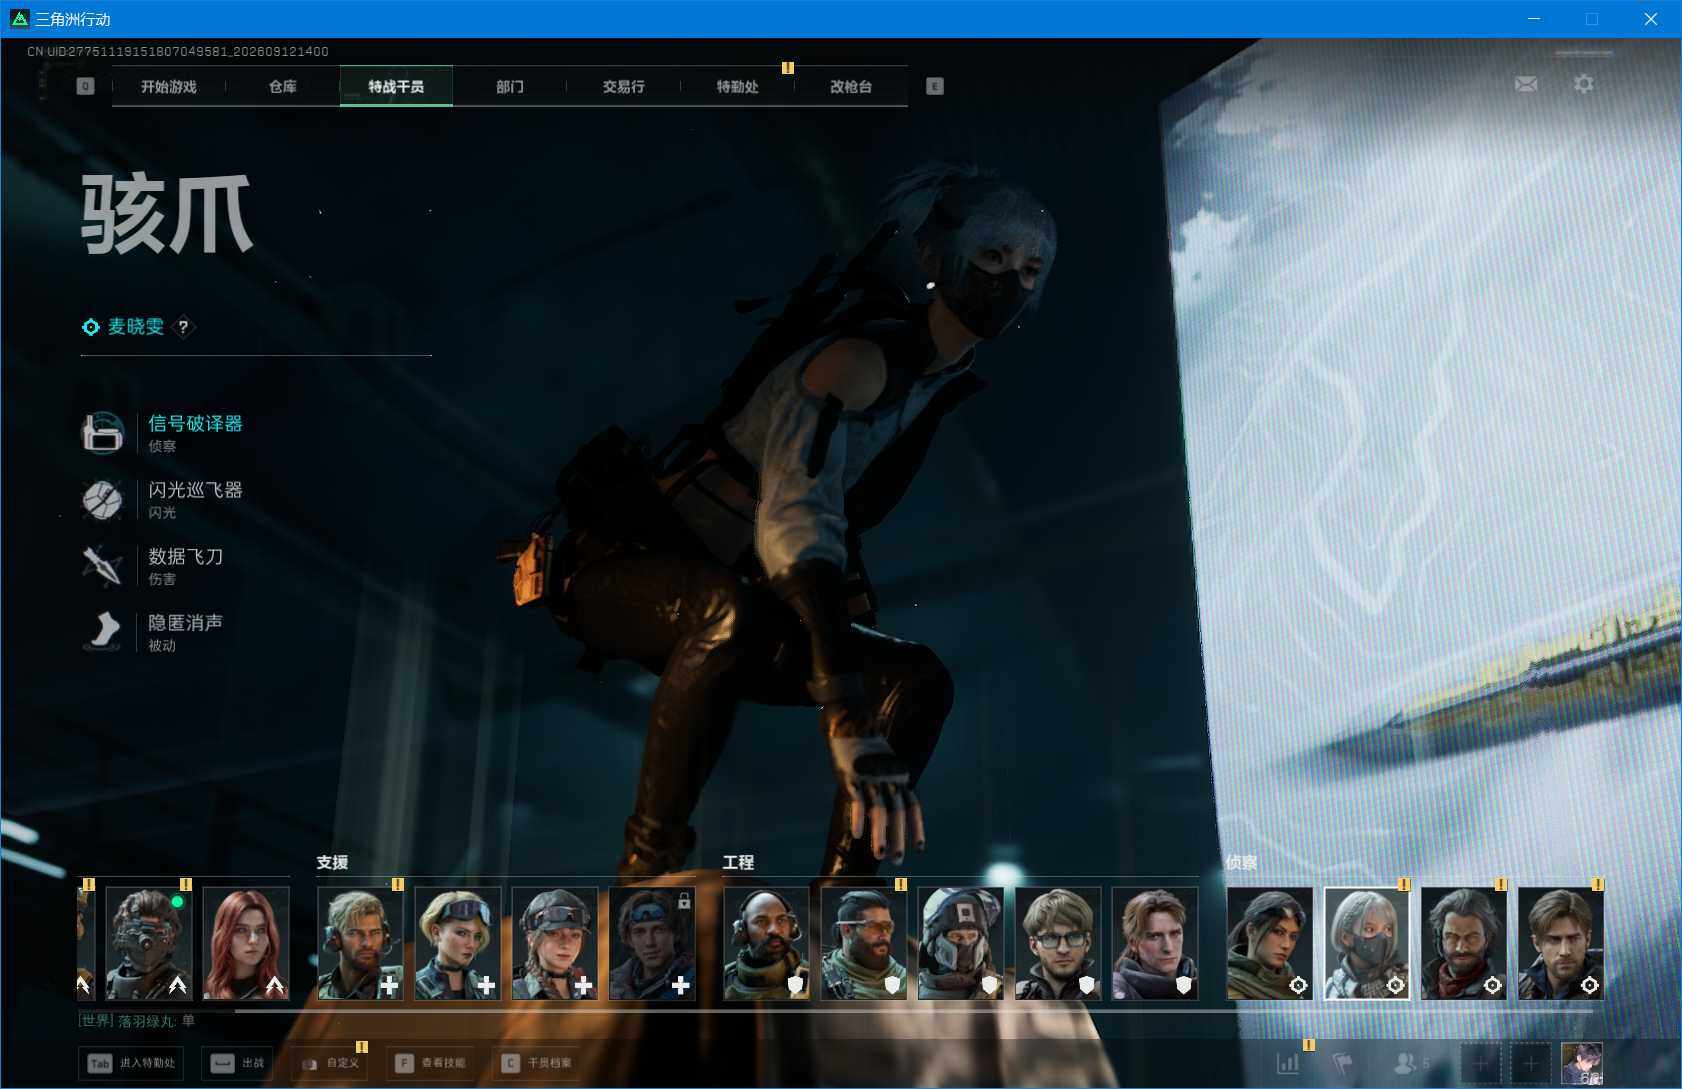The image size is (1682, 1089).
Task: Select the curly-haired engineer with eyeglasses
Action: 1058,943
